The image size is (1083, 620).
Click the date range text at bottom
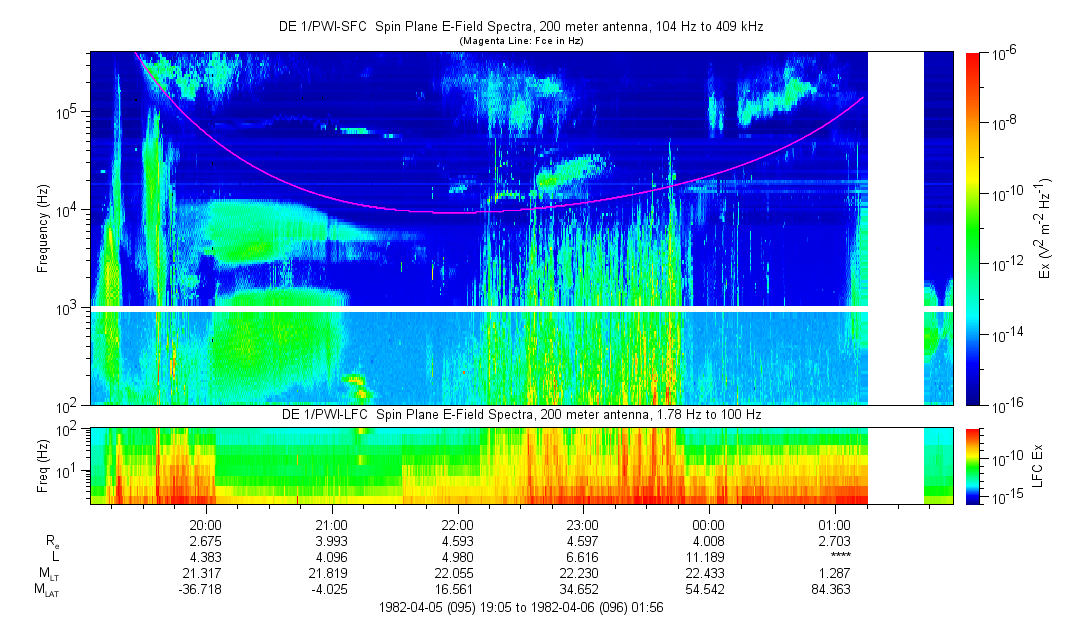(520, 608)
